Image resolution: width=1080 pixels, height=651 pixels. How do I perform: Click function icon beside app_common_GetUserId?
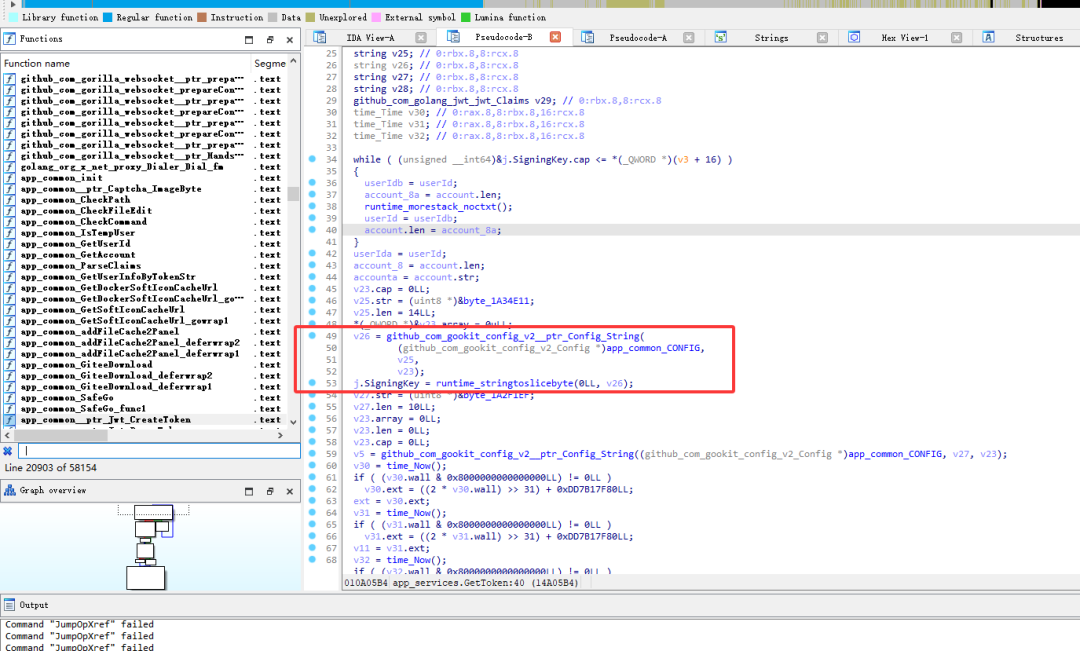pyautogui.click(x=10, y=244)
